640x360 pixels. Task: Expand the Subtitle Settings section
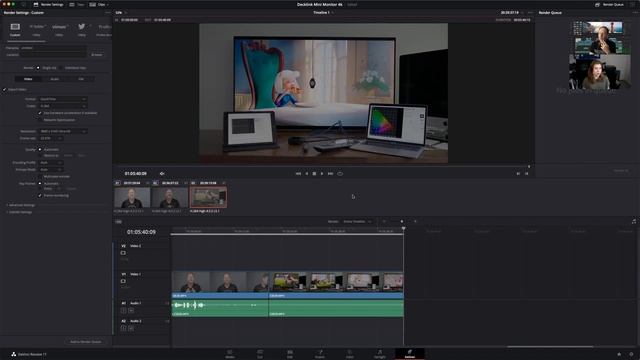[x=19, y=212]
